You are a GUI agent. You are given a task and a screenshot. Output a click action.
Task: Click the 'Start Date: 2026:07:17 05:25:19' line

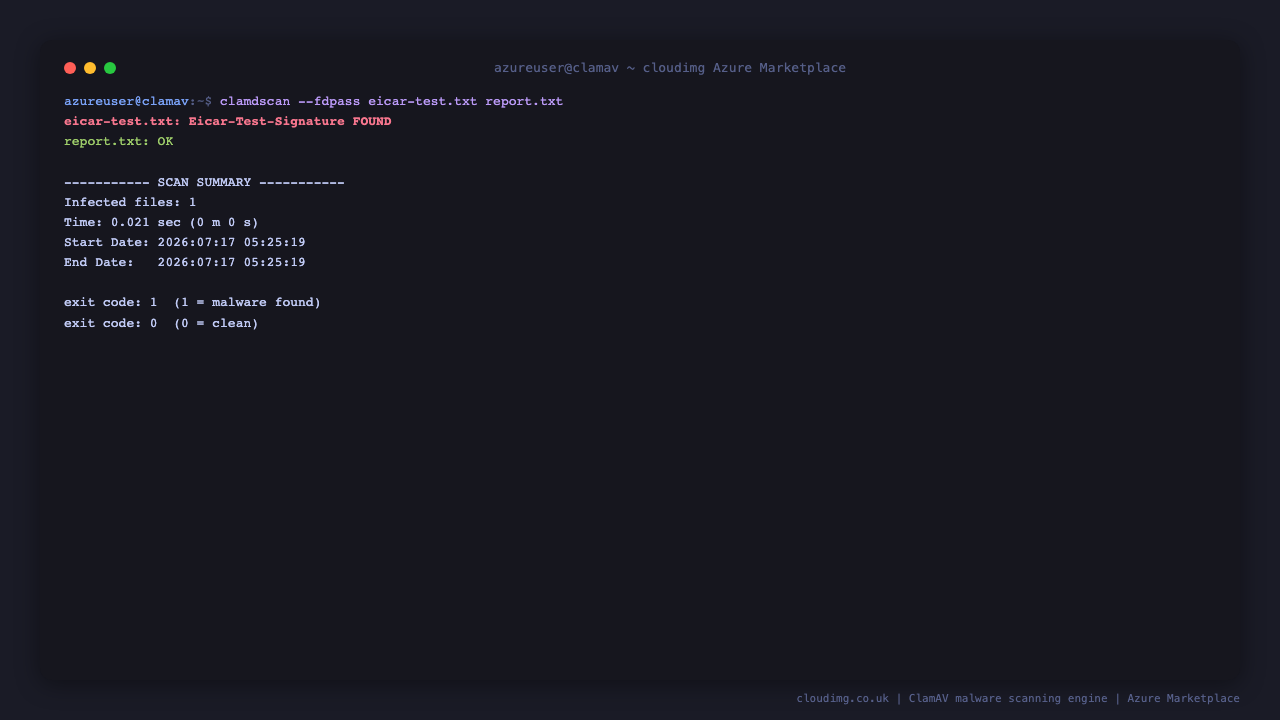click(x=185, y=242)
